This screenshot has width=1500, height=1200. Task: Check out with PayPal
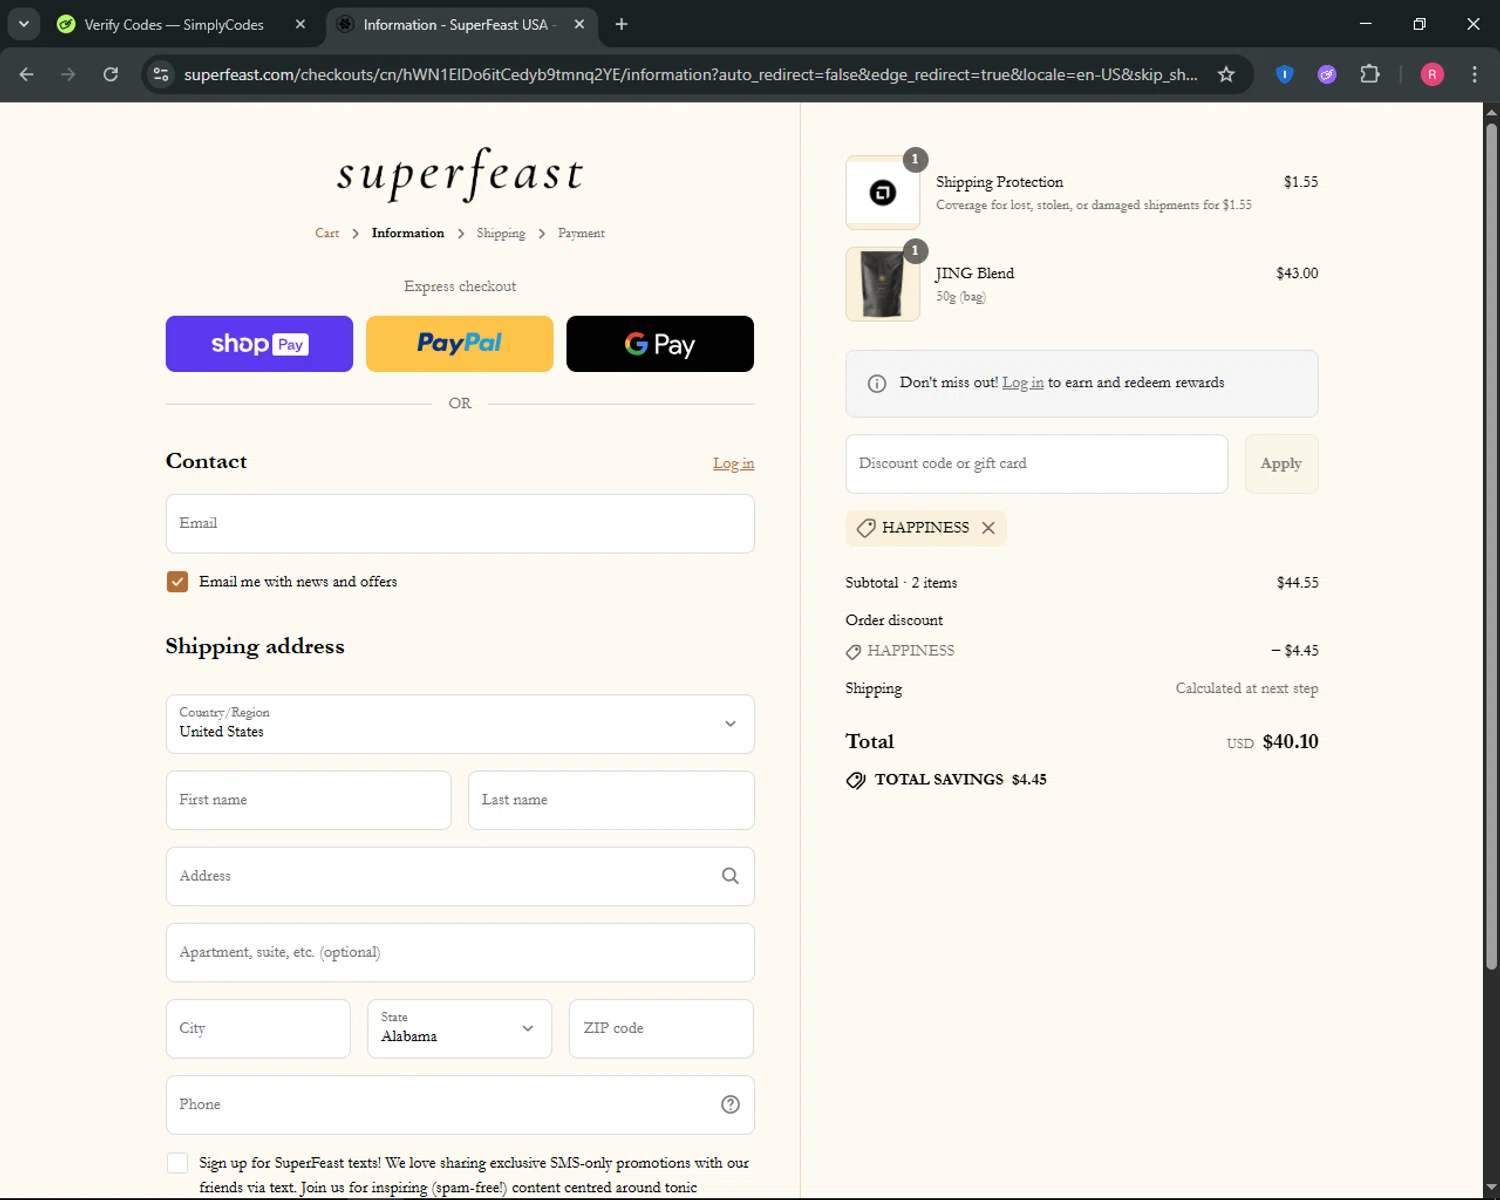click(460, 344)
